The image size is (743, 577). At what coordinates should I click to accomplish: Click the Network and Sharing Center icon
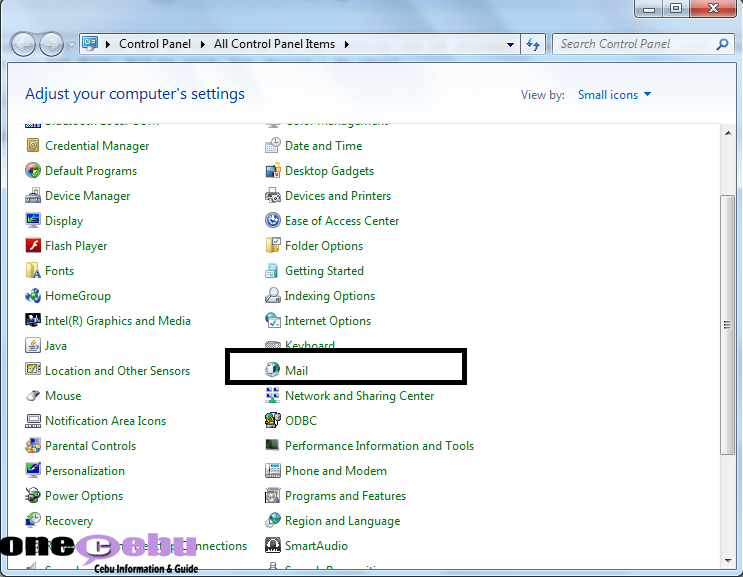[x=272, y=396]
